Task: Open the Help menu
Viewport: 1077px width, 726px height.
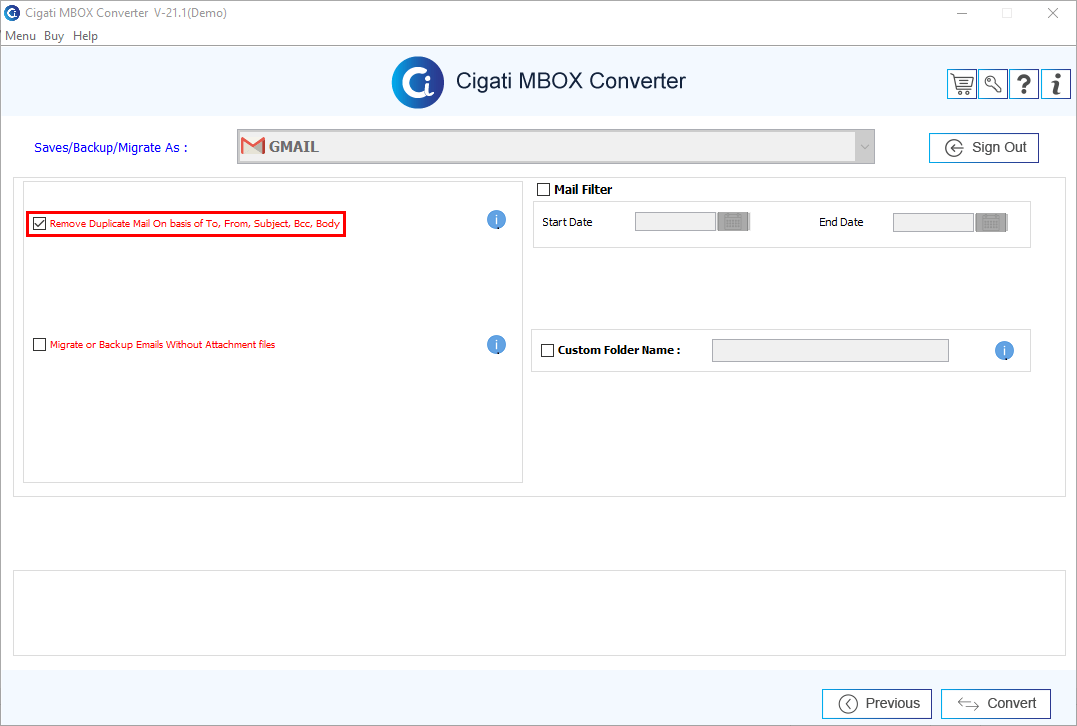Action: click(x=85, y=36)
